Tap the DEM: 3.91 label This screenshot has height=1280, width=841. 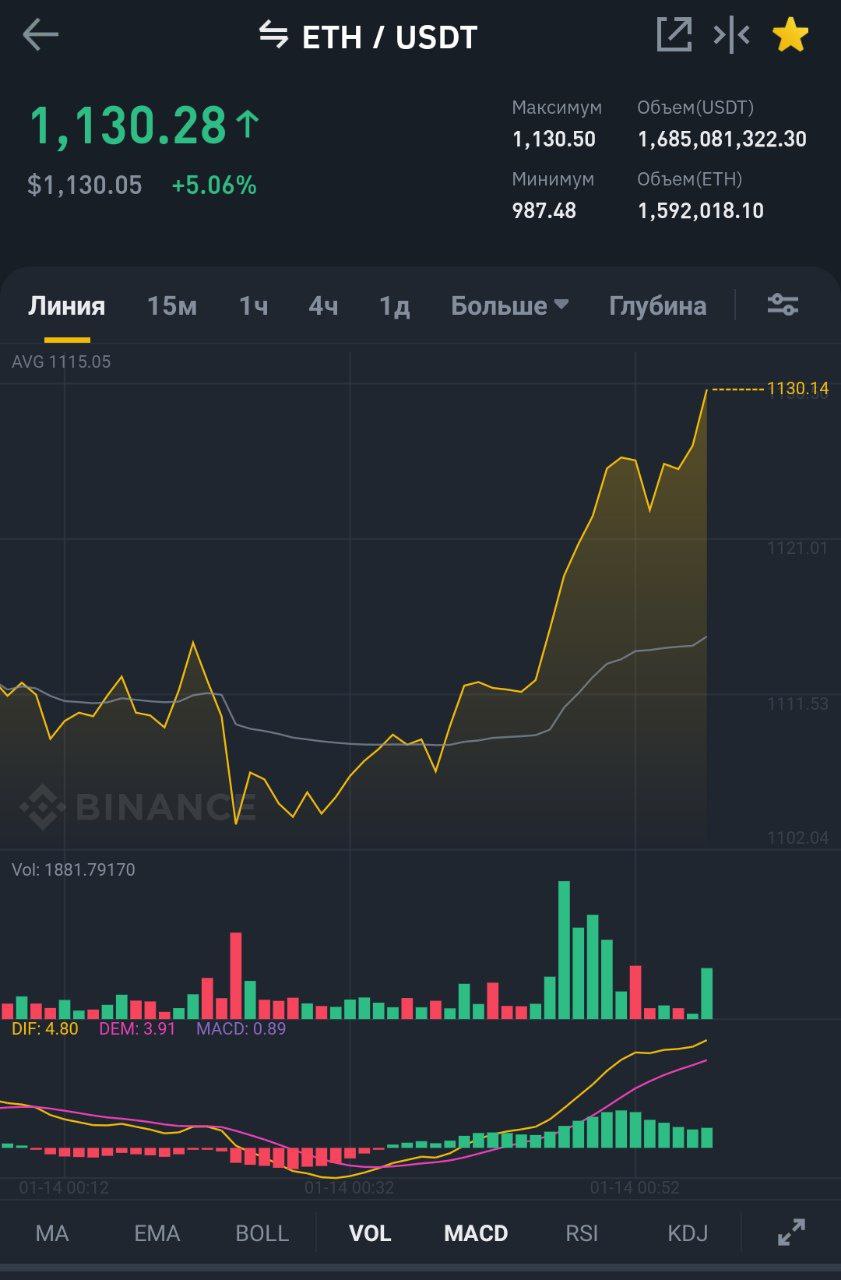point(138,1028)
